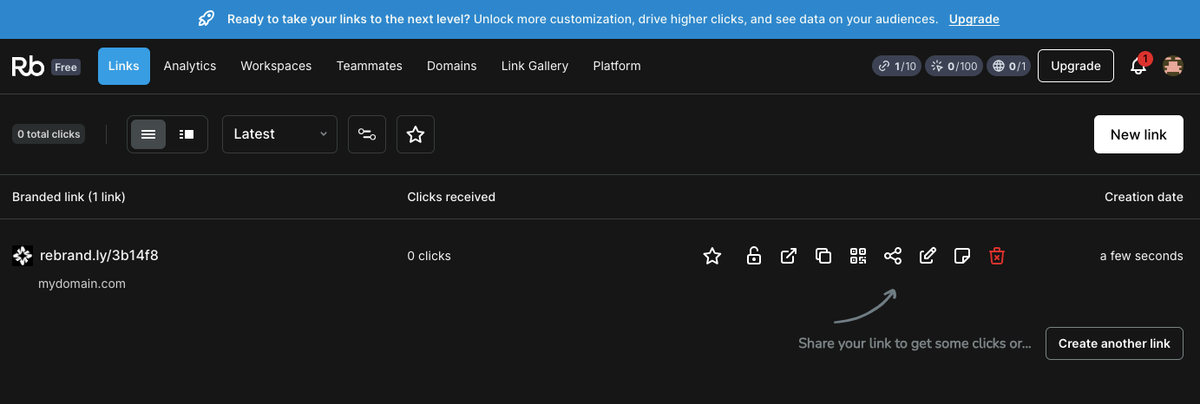Click the lock icon for rebrand.ly/3b14f8
The height and width of the screenshot is (404, 1200).
(753, 256)
